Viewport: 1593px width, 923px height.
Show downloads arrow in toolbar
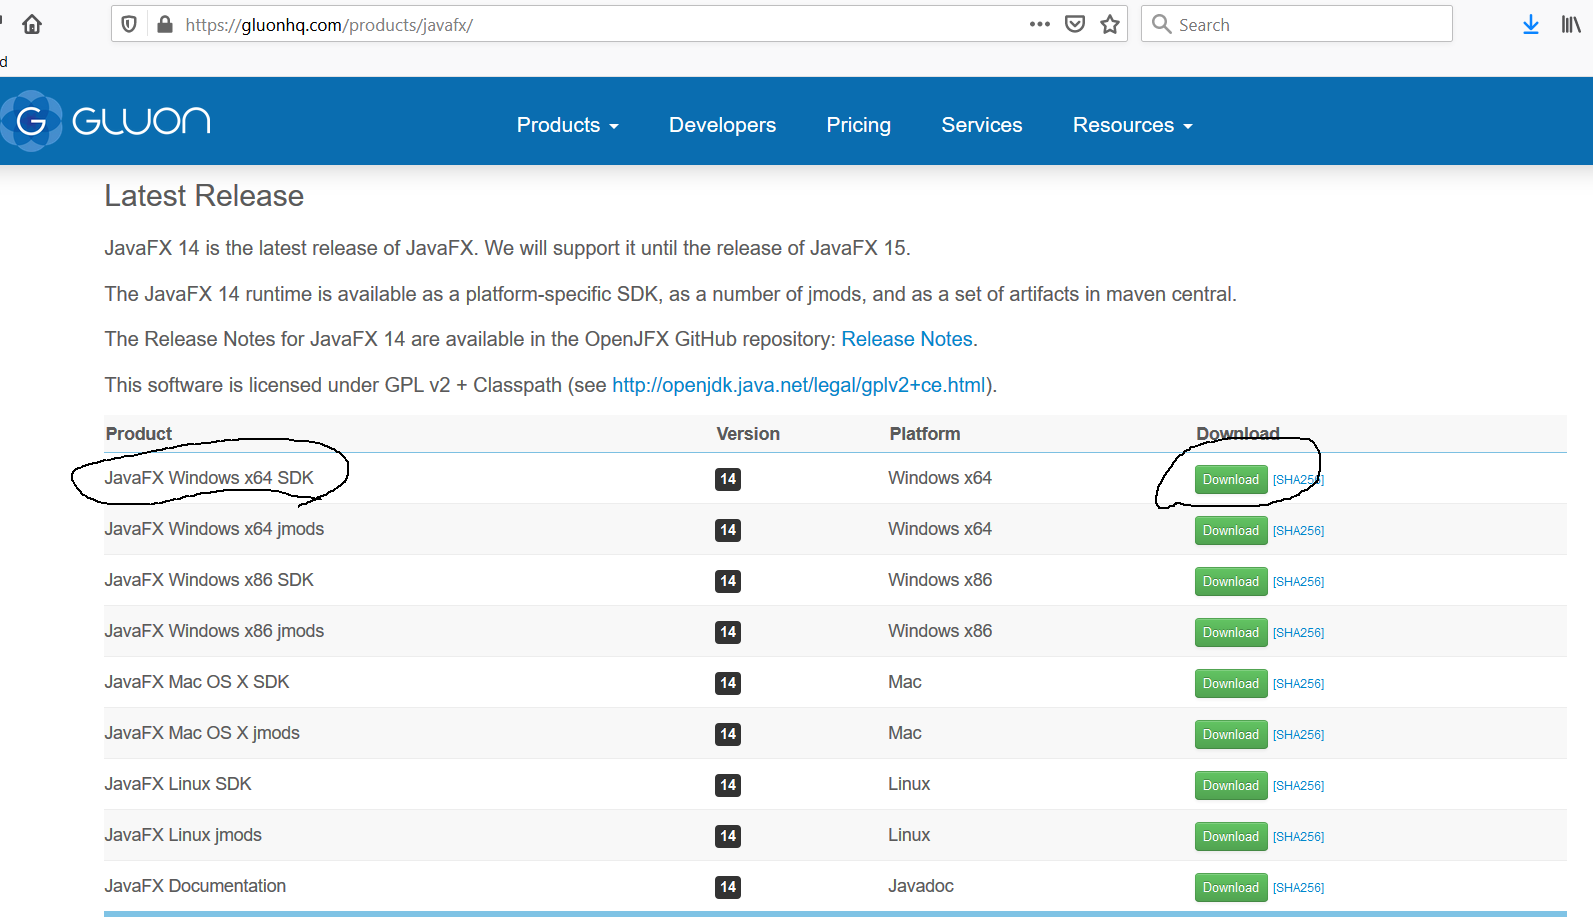click(x=1530, y=24)
